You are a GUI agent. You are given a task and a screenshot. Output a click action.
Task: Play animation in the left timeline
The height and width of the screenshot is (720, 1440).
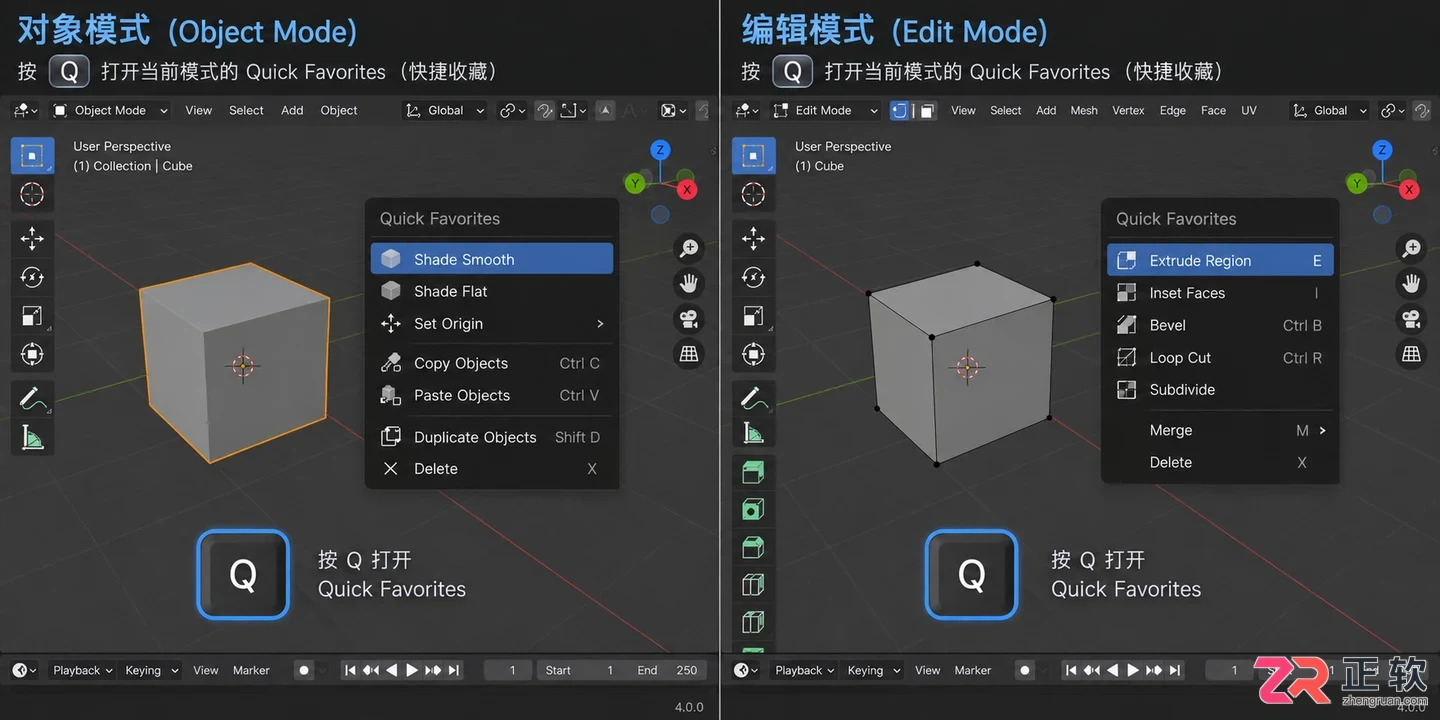pyautogui.click(x=412, y=670)
